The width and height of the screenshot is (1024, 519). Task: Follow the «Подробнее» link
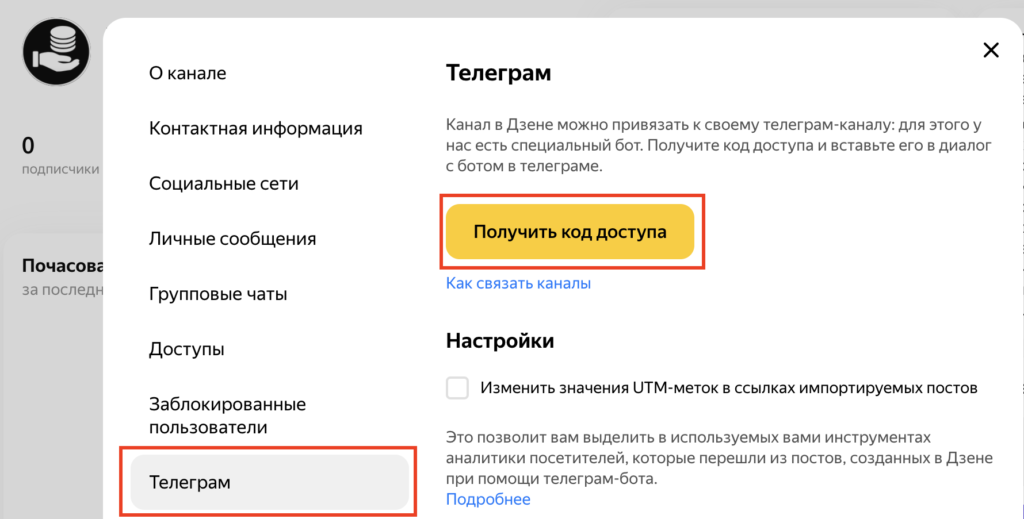click(x=488, y=499)
